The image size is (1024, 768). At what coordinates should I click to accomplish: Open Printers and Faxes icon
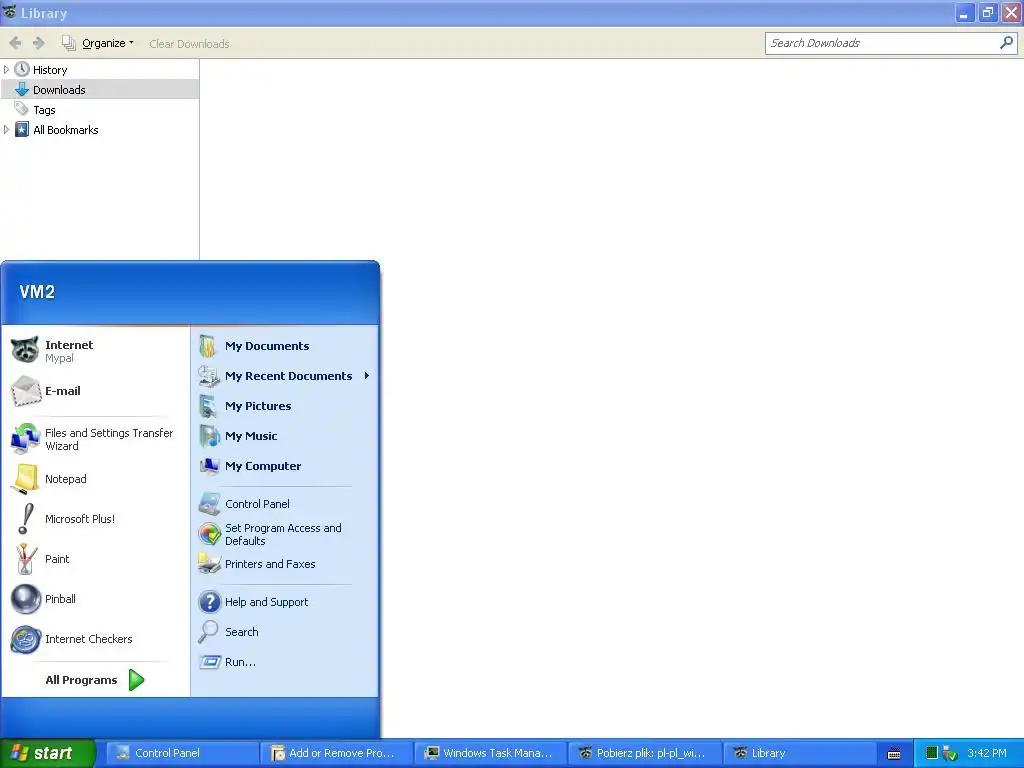[209, 564]
